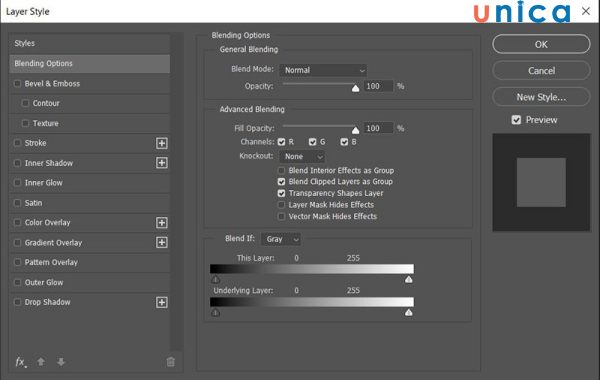Enable the Outer Glow checkbox

click(x=17, y=282)
